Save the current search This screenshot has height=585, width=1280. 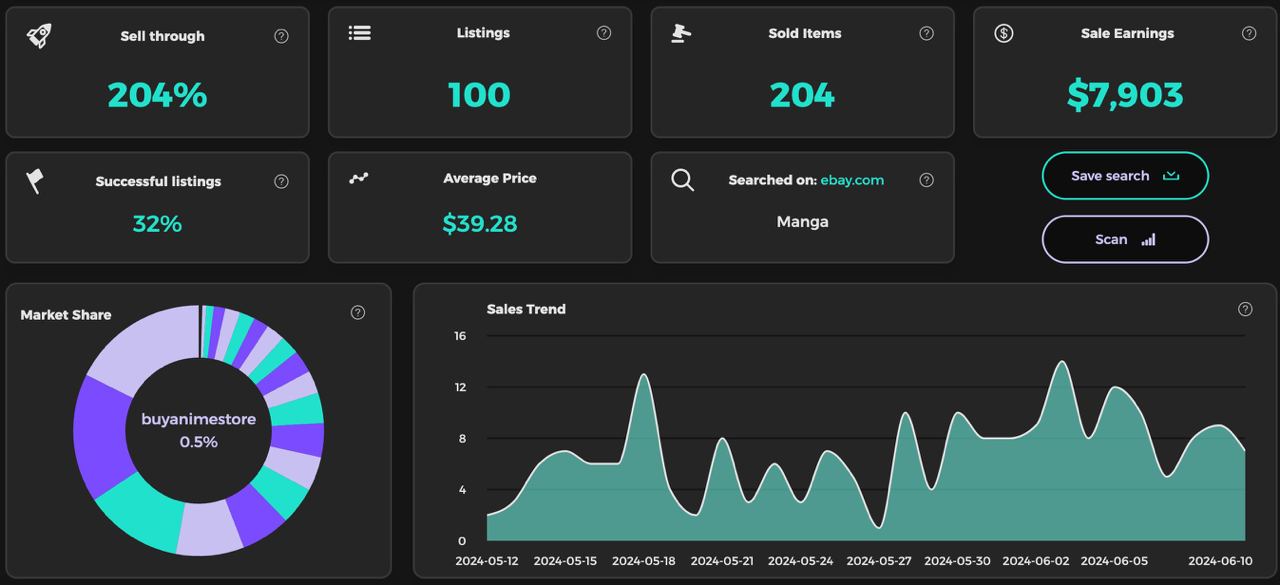[x=1125, y=176]
